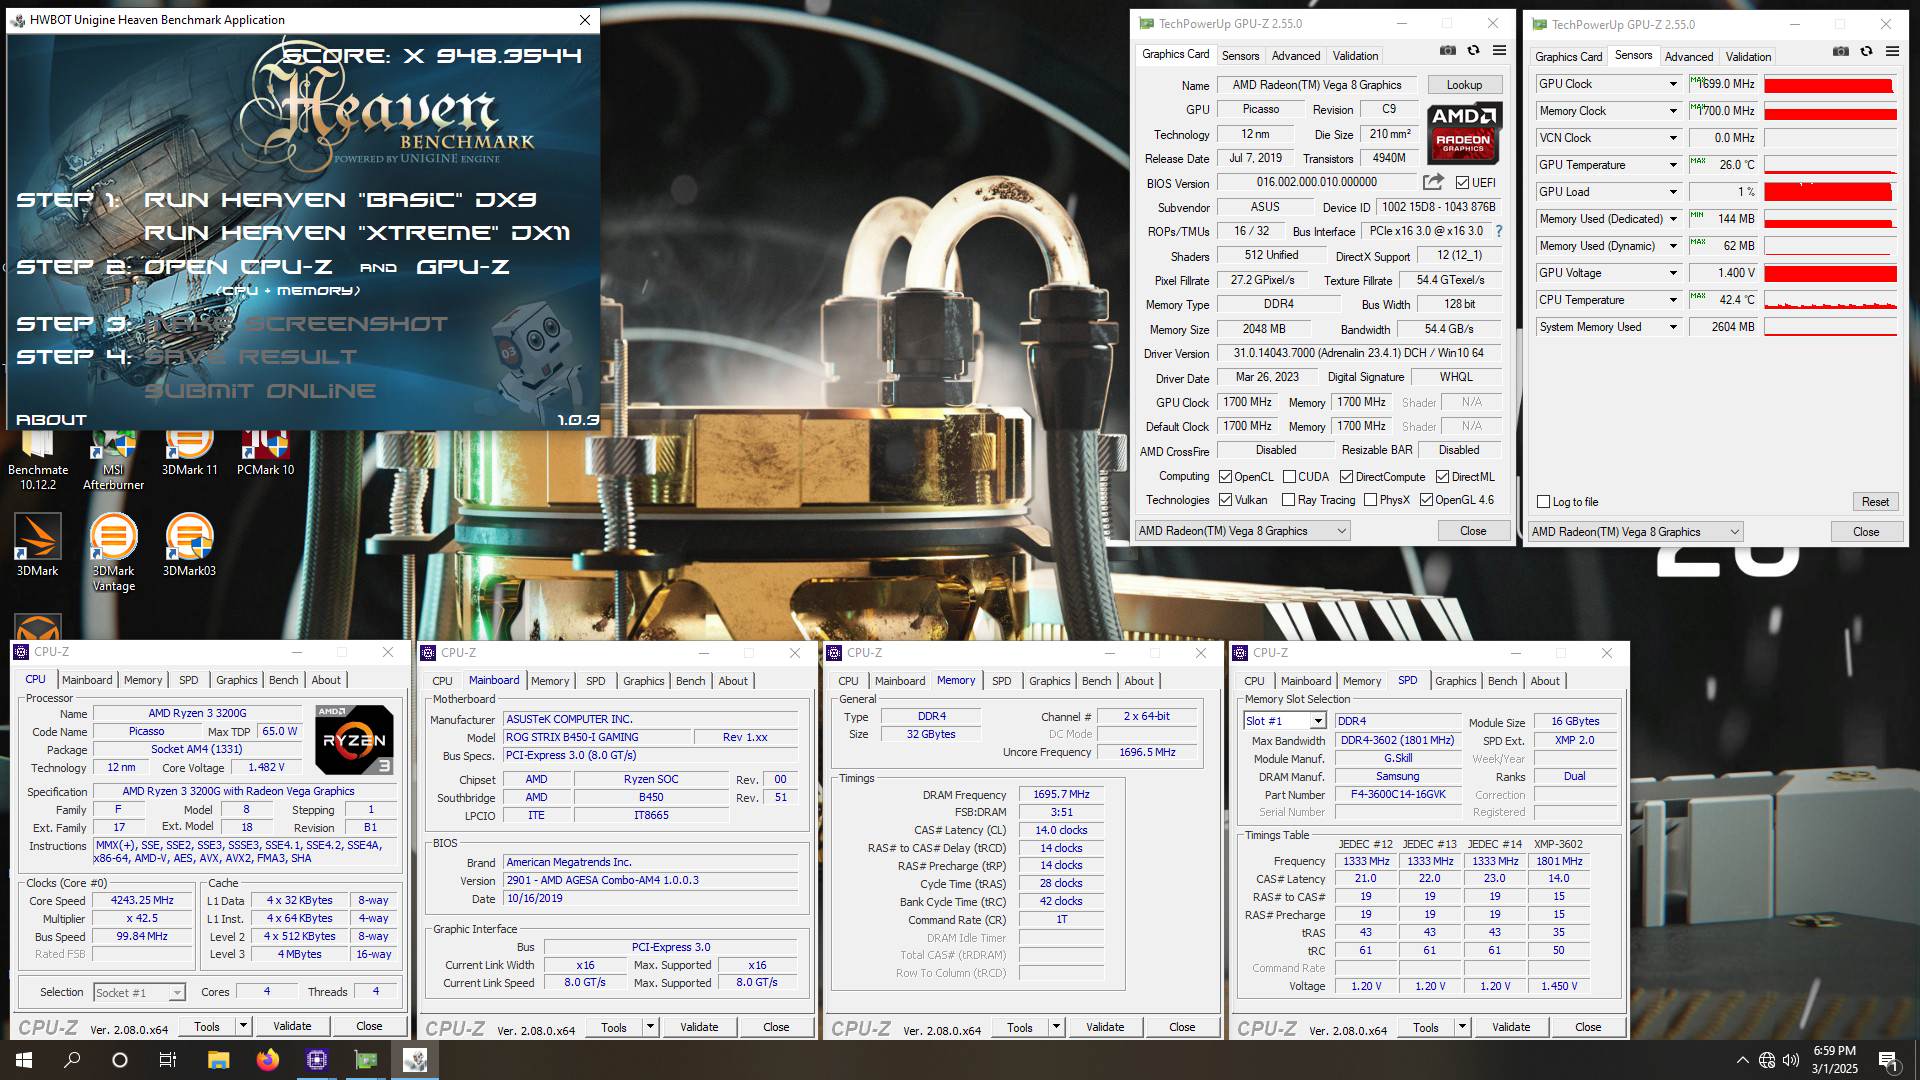
Task: Click refresh icon in GPU-Z Sensors window
Action: click(x=1866, y=52)
